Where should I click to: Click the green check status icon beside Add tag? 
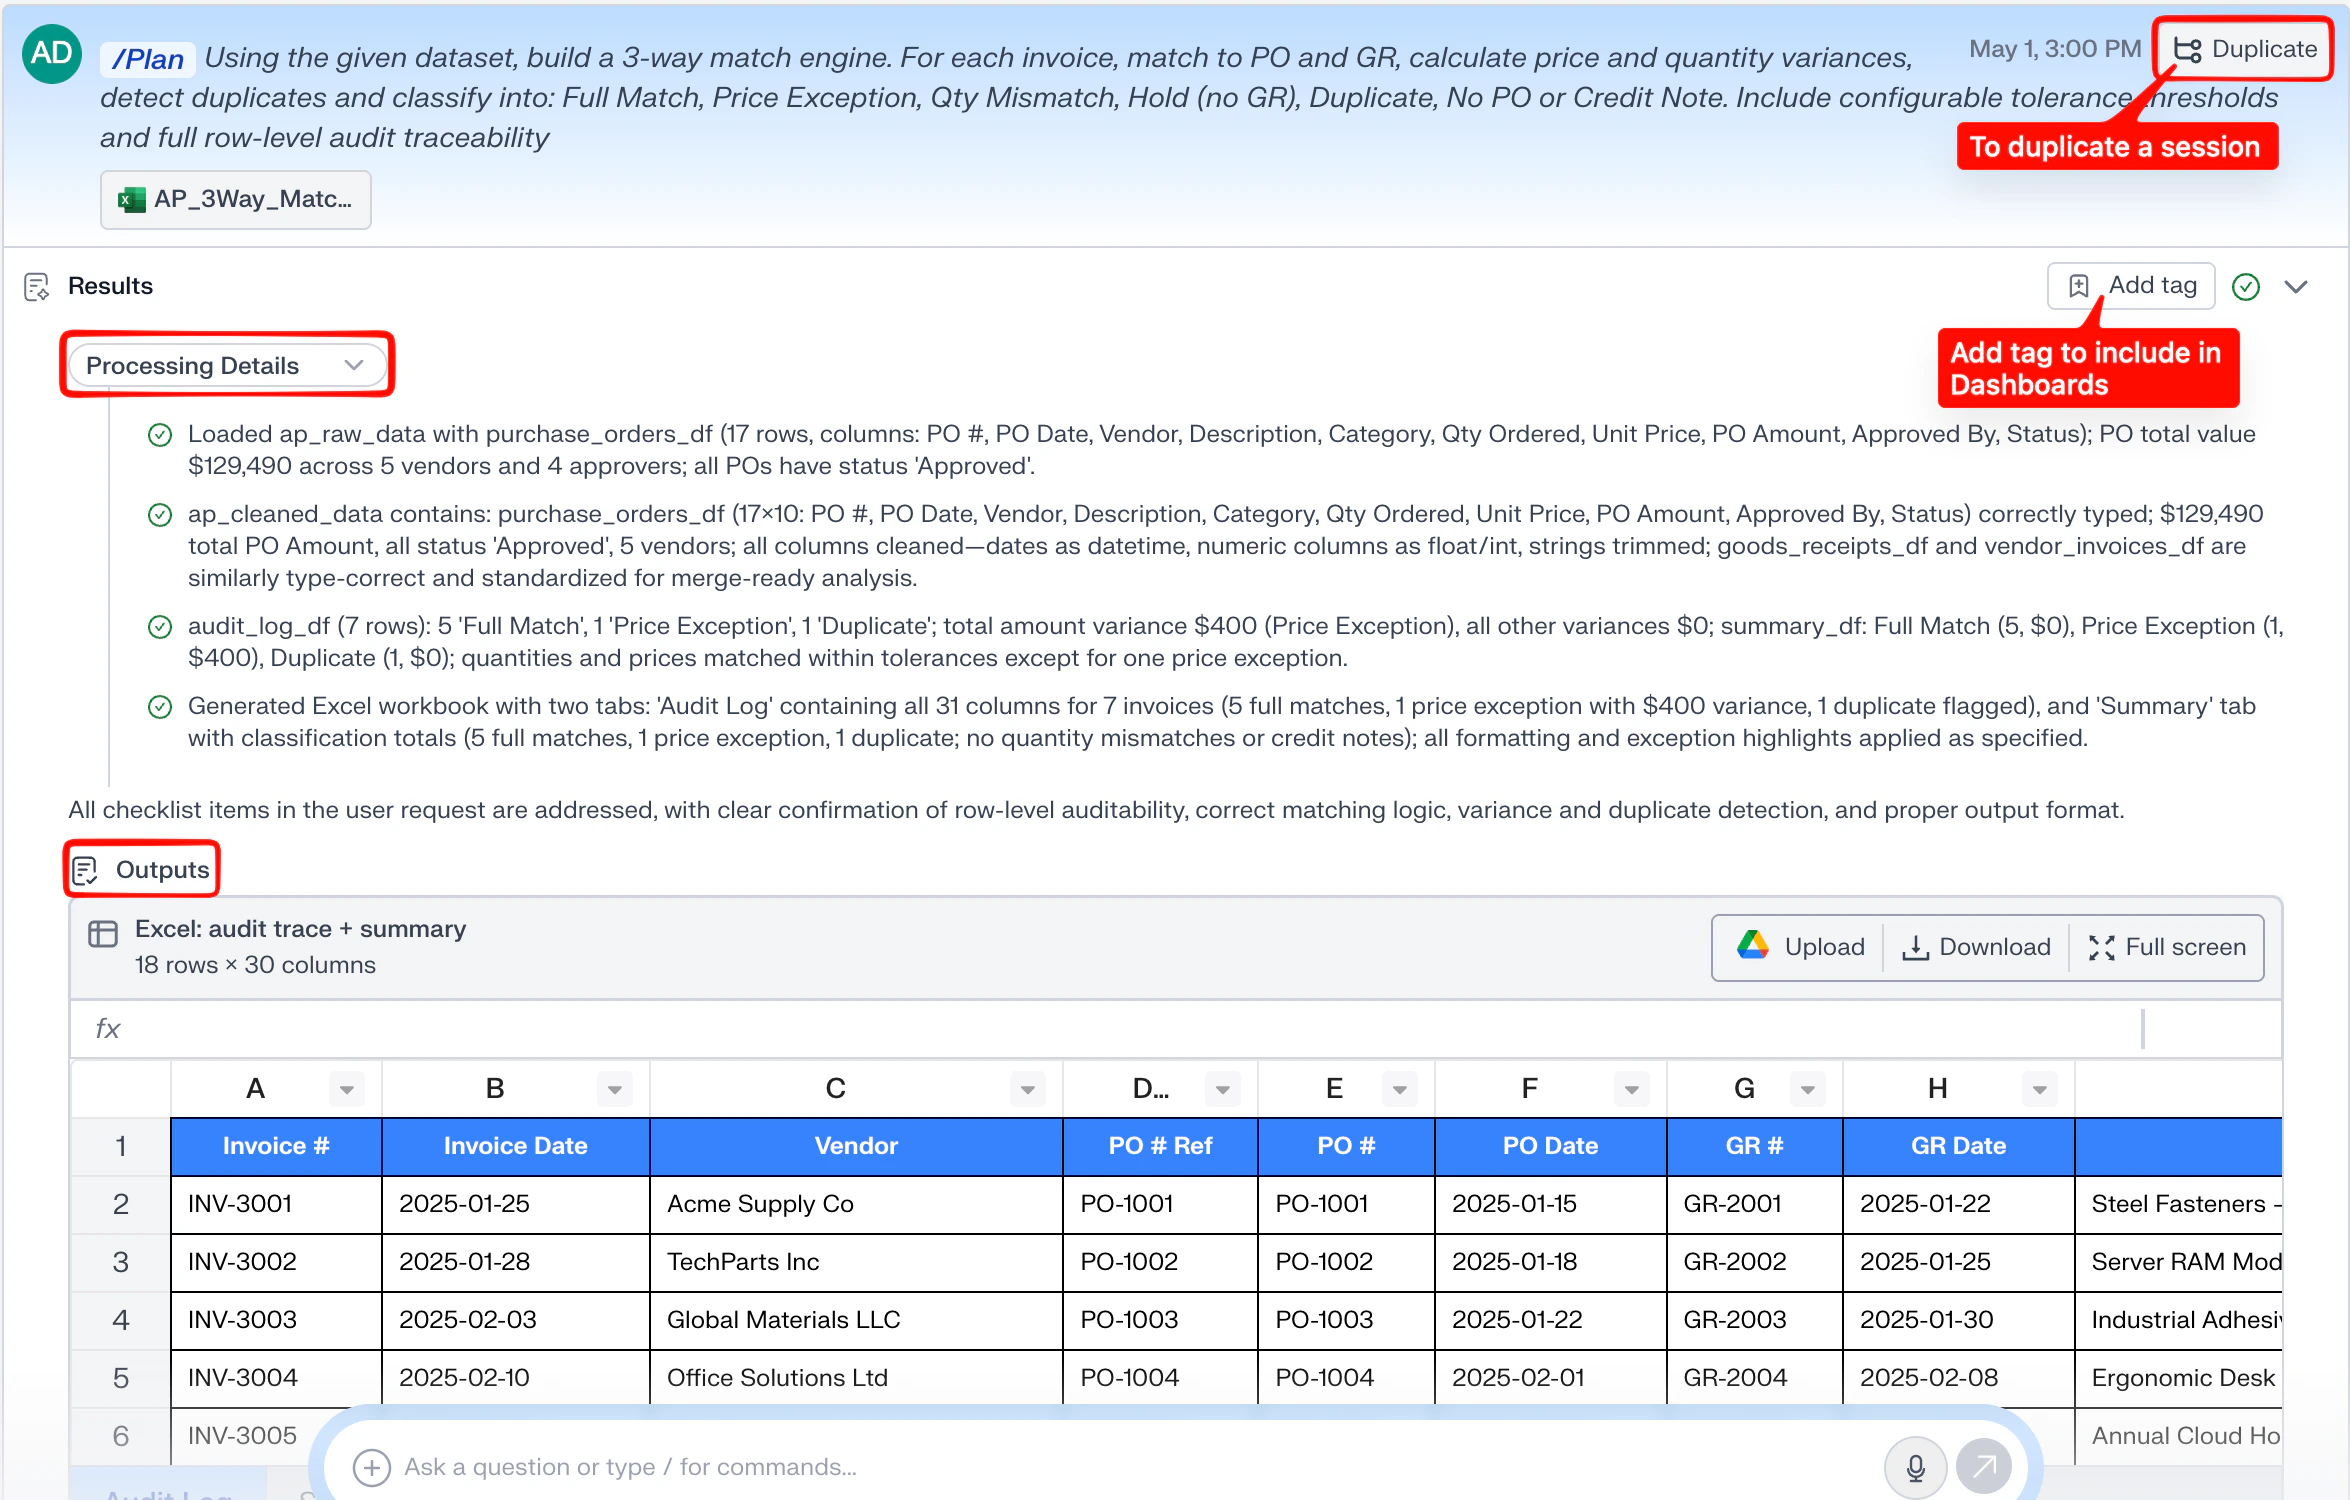[x=2246, y=287]
